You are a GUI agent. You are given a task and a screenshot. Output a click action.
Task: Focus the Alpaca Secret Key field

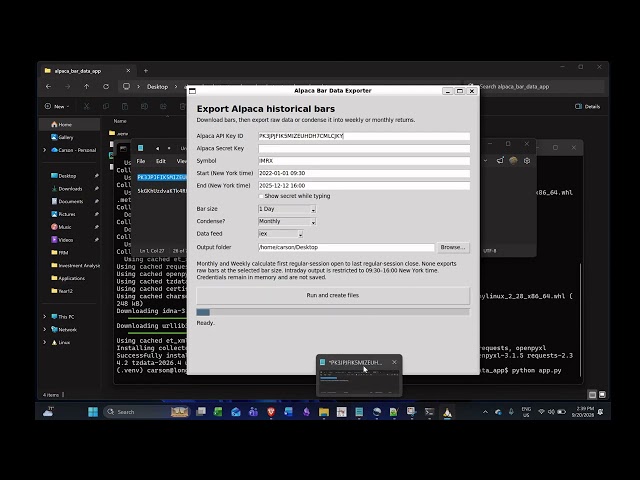coord(364,149)
